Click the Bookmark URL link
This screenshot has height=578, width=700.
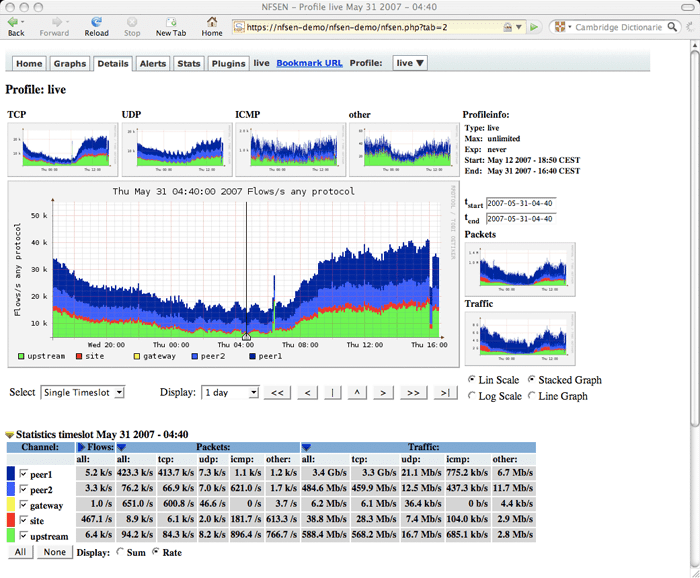(x=309, y=63)
